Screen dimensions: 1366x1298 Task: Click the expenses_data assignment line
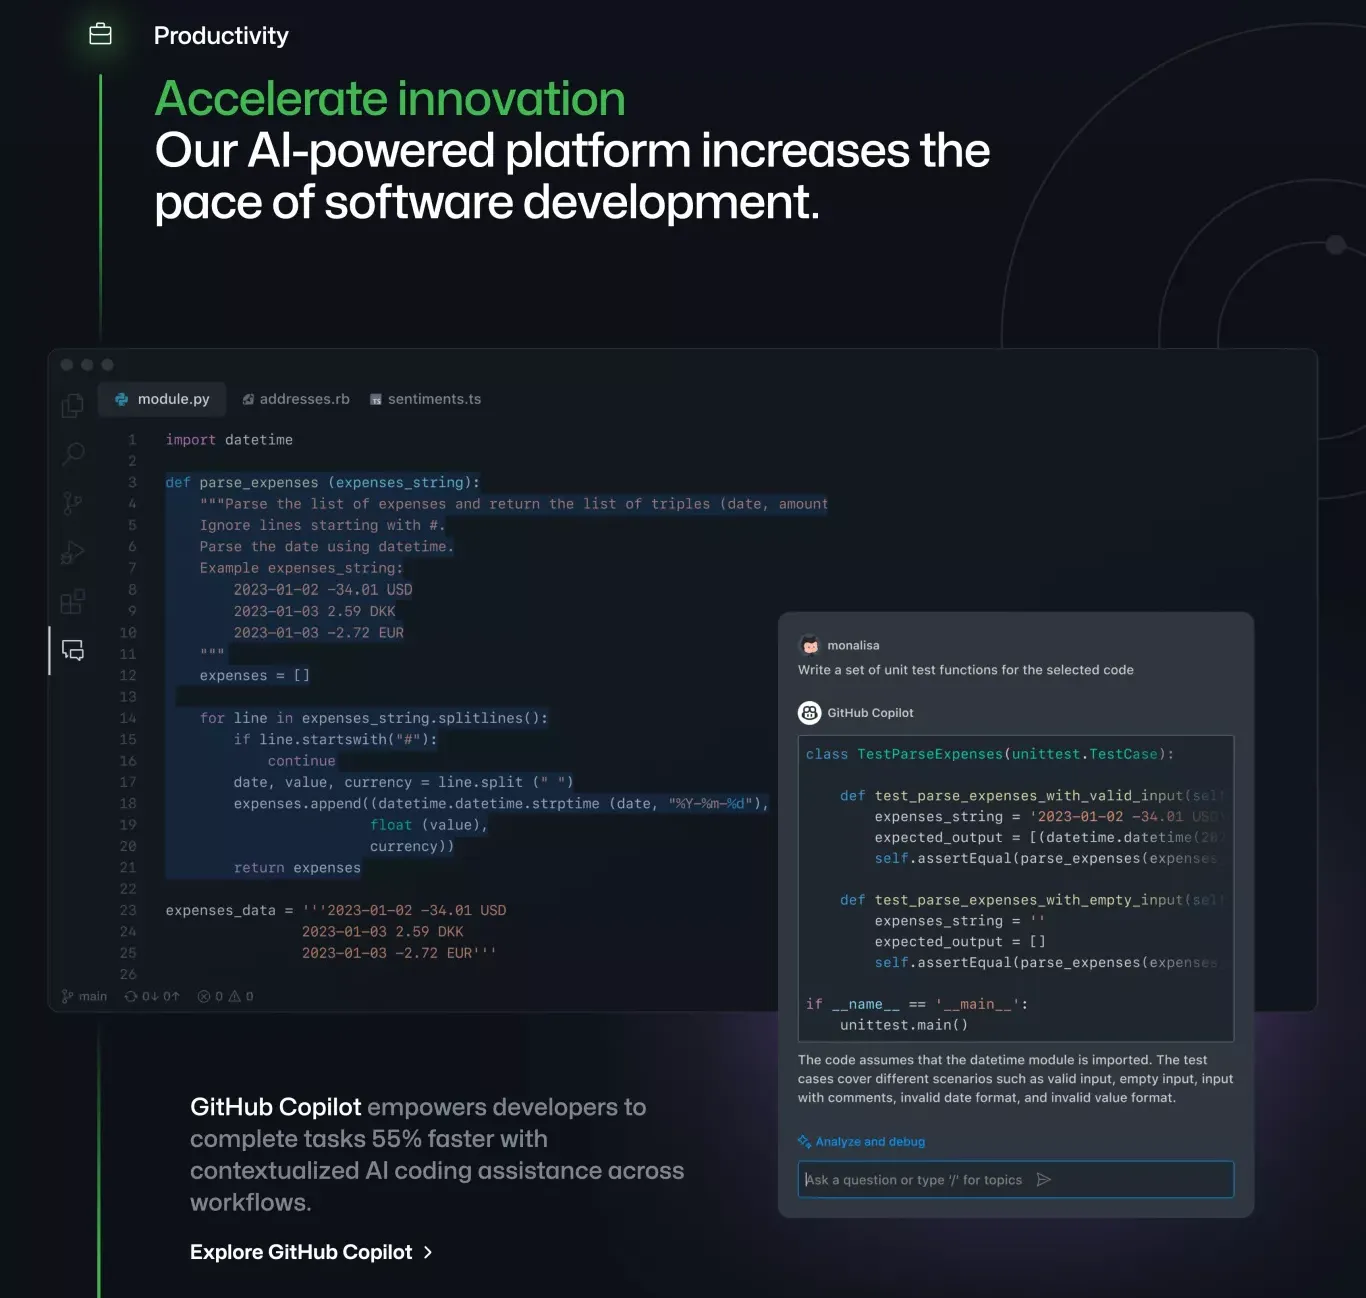336,911
